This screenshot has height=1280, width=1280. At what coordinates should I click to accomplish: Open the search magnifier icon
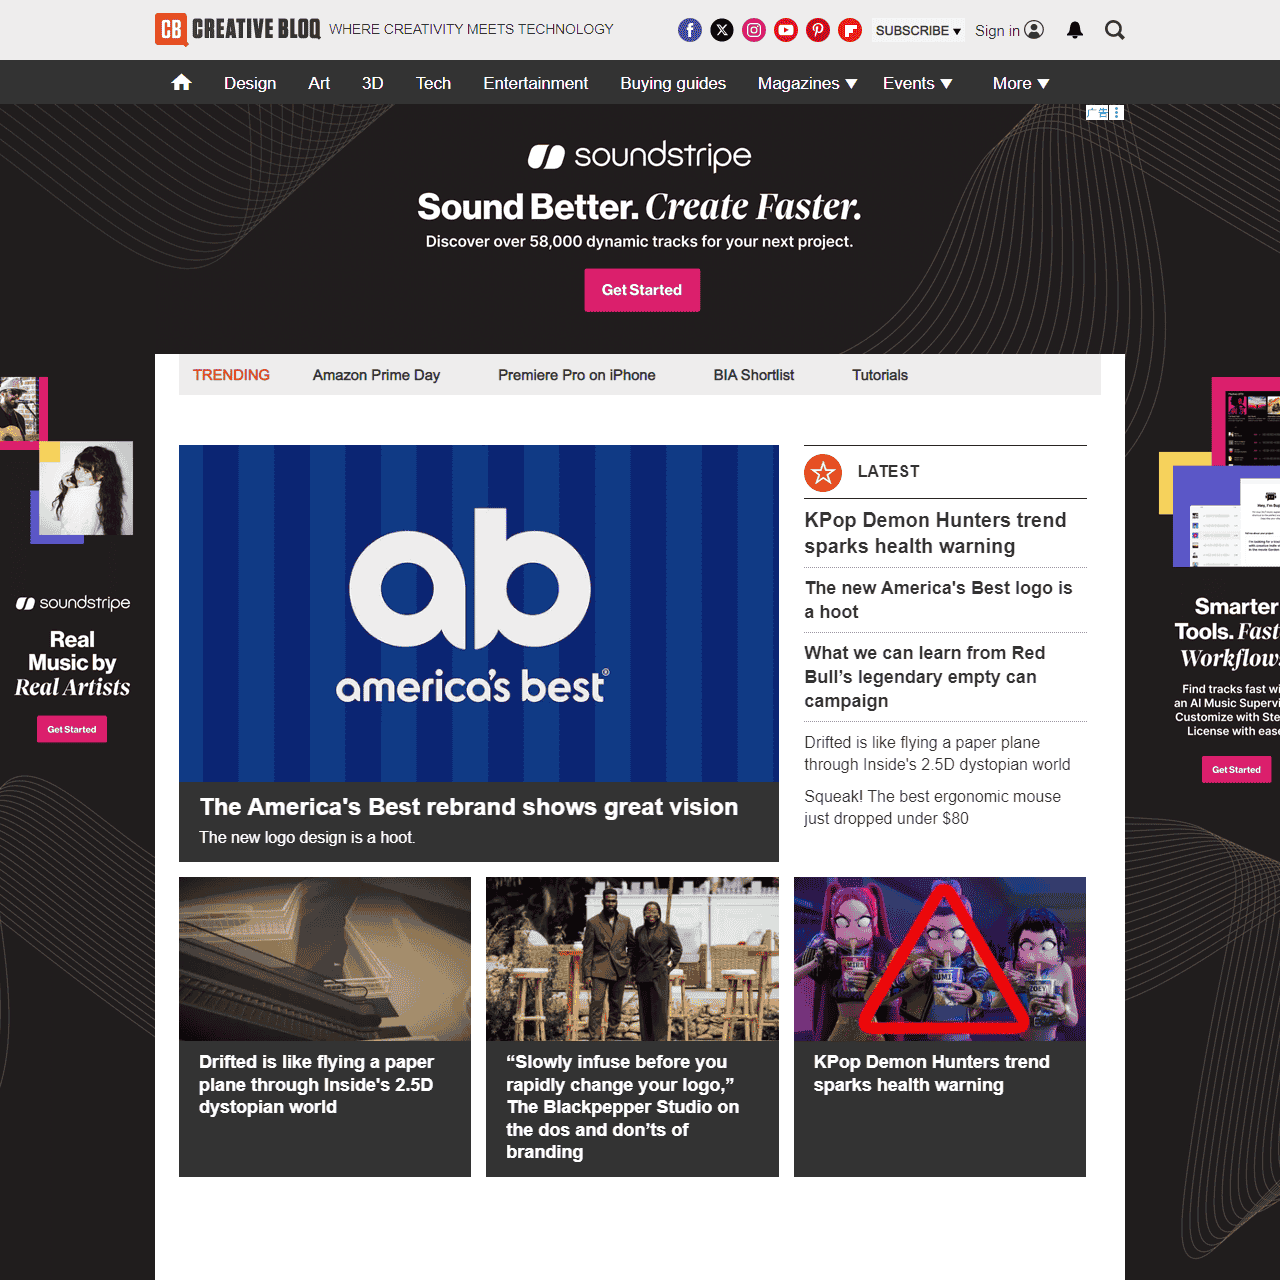pyautogui.click(x=1114, y=30)
